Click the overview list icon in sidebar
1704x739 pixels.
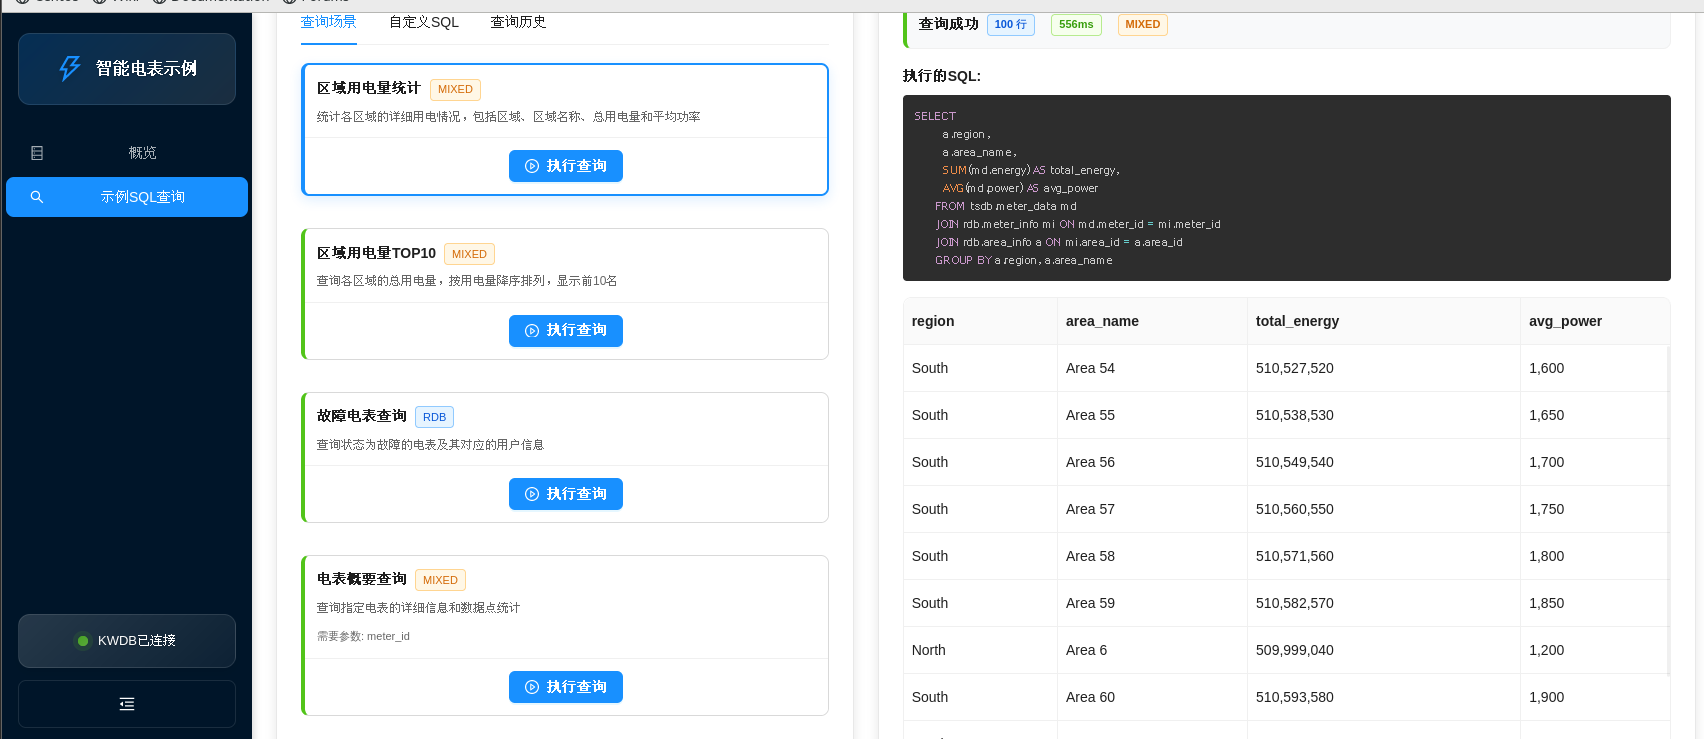pos(37,153)
